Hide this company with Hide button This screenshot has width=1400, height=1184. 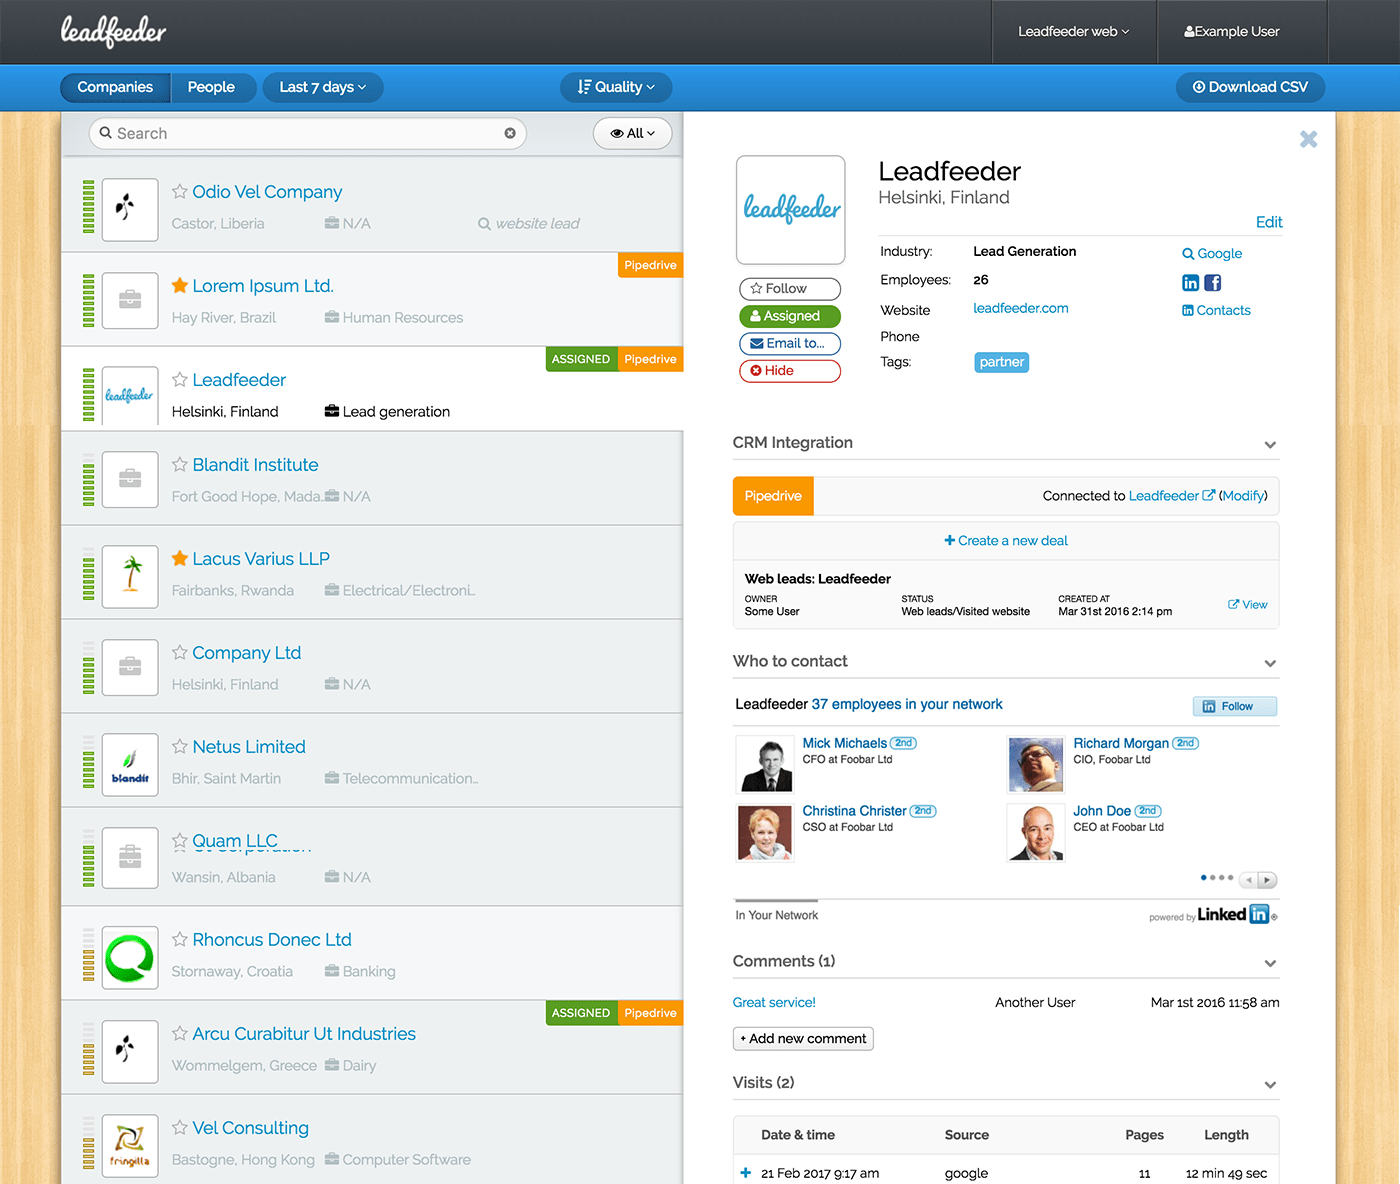pyautogui.click(x=790, y=370)
